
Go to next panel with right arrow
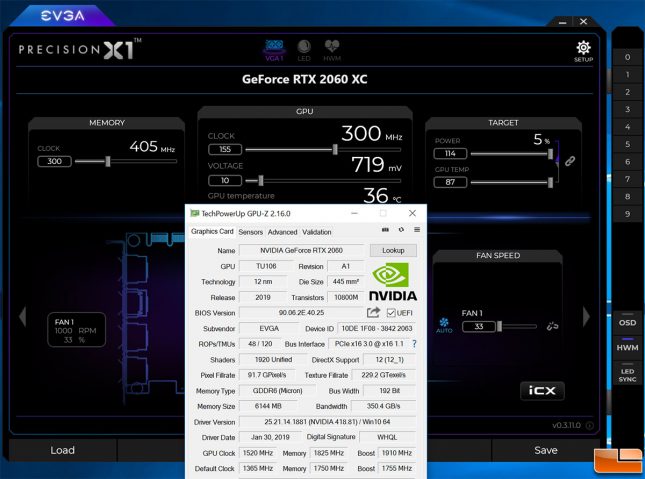click(586, 316)
